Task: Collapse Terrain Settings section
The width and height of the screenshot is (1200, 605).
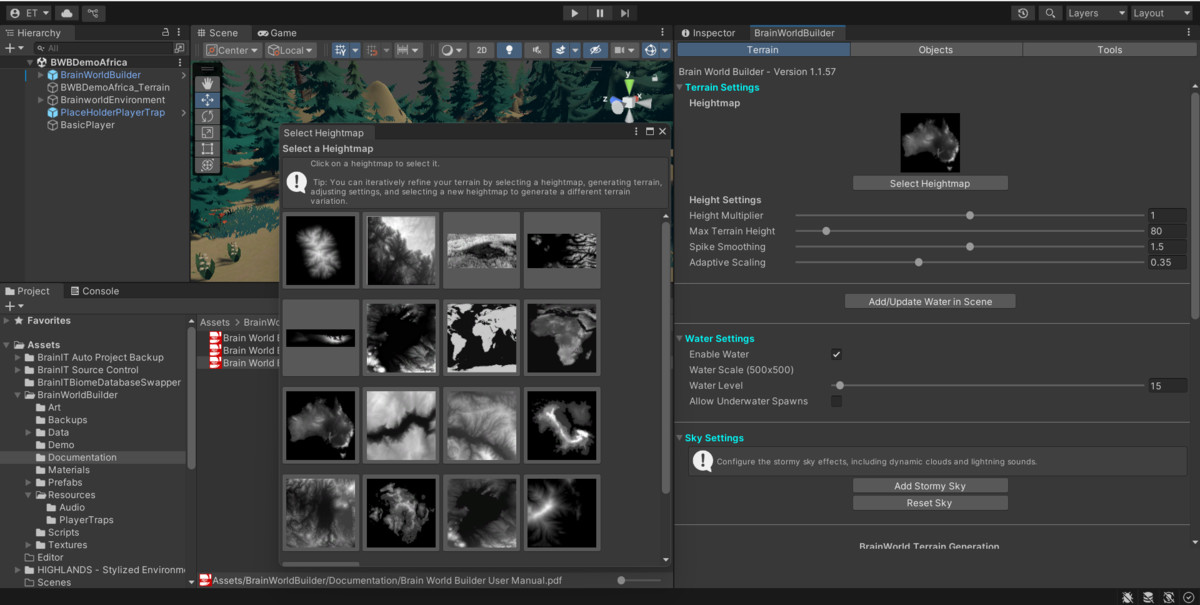Action: click(680, 87)
